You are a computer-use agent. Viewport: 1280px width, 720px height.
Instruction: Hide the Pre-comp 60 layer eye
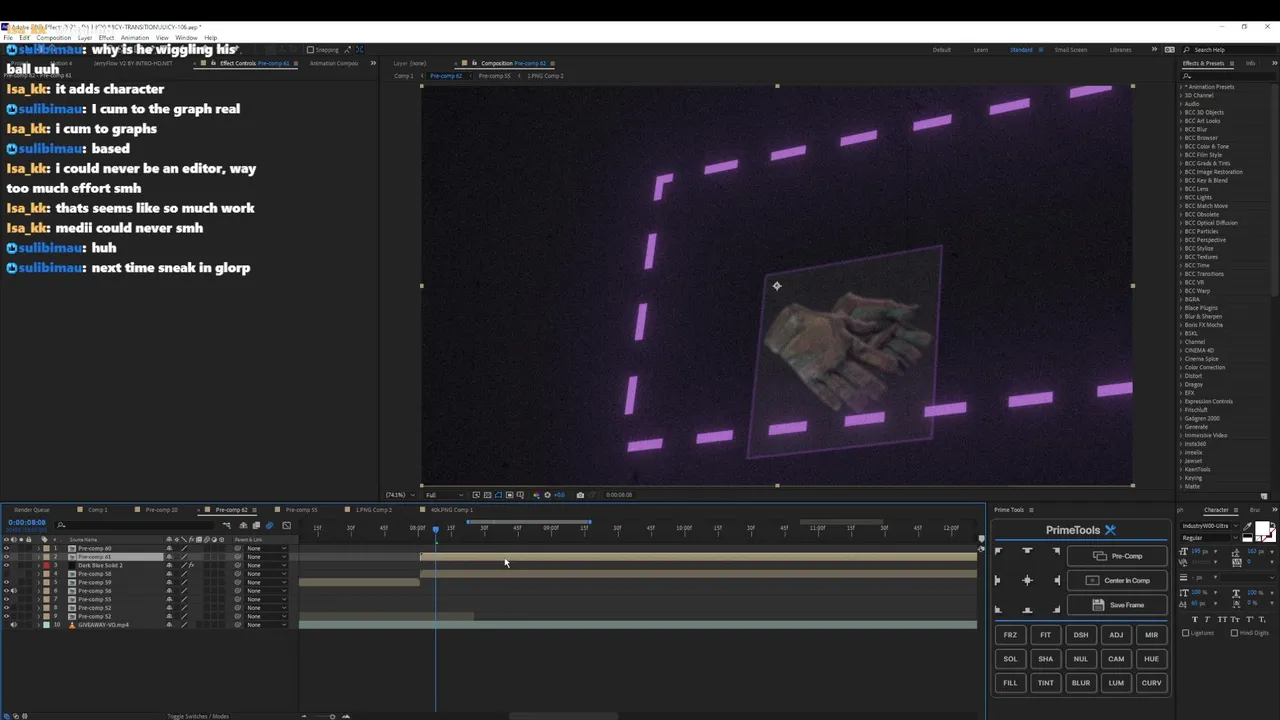(x=6, y=548)
